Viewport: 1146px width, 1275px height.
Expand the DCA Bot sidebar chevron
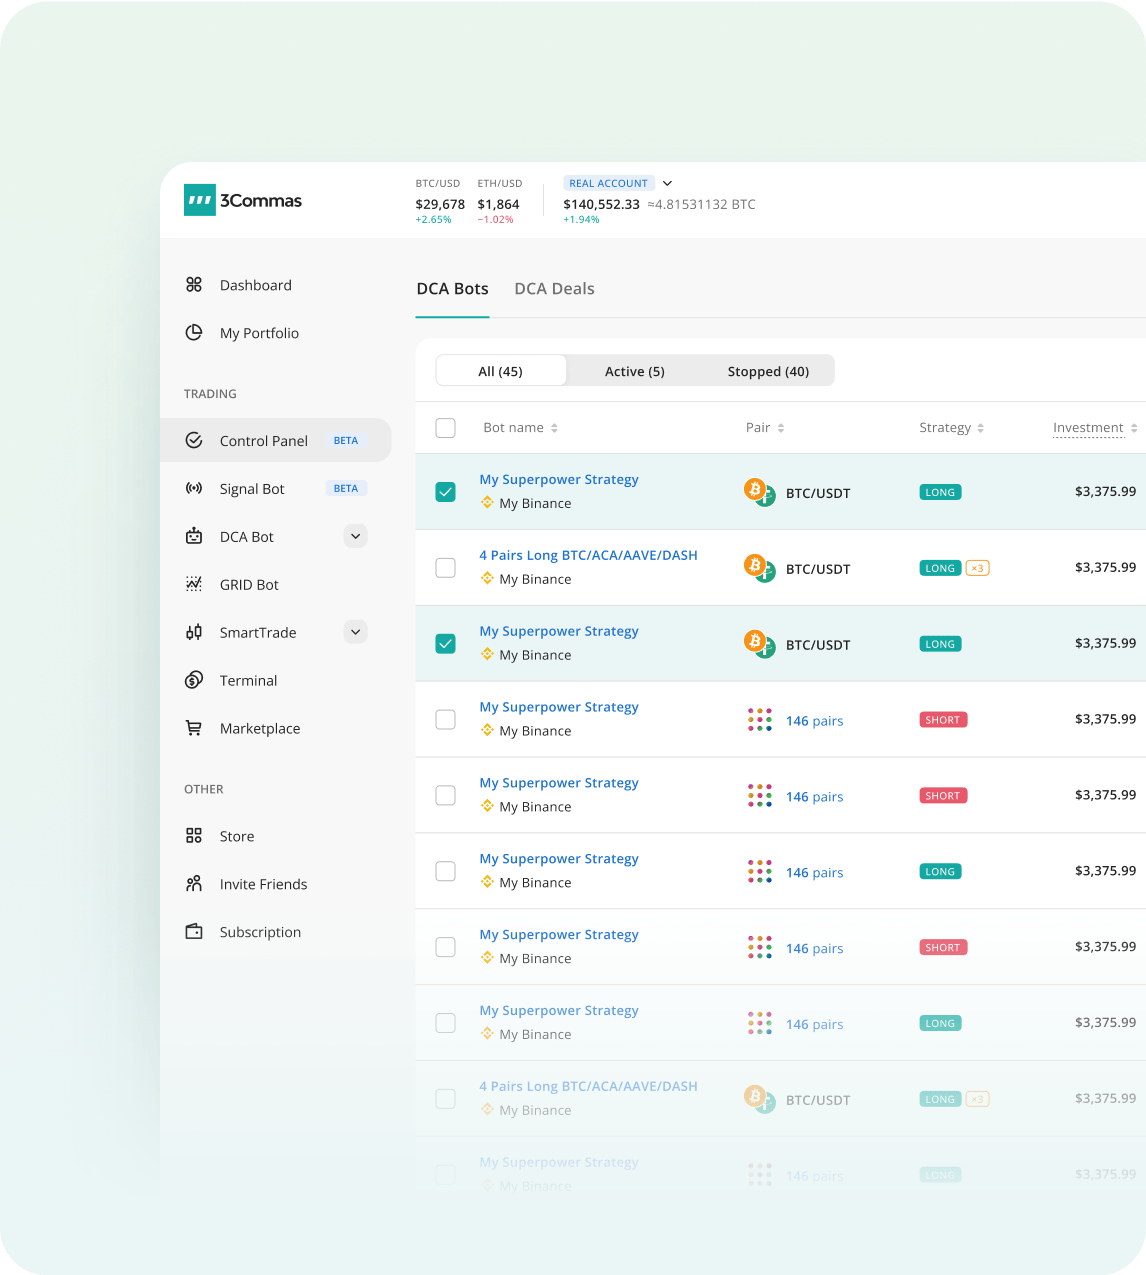pos(355,536)
